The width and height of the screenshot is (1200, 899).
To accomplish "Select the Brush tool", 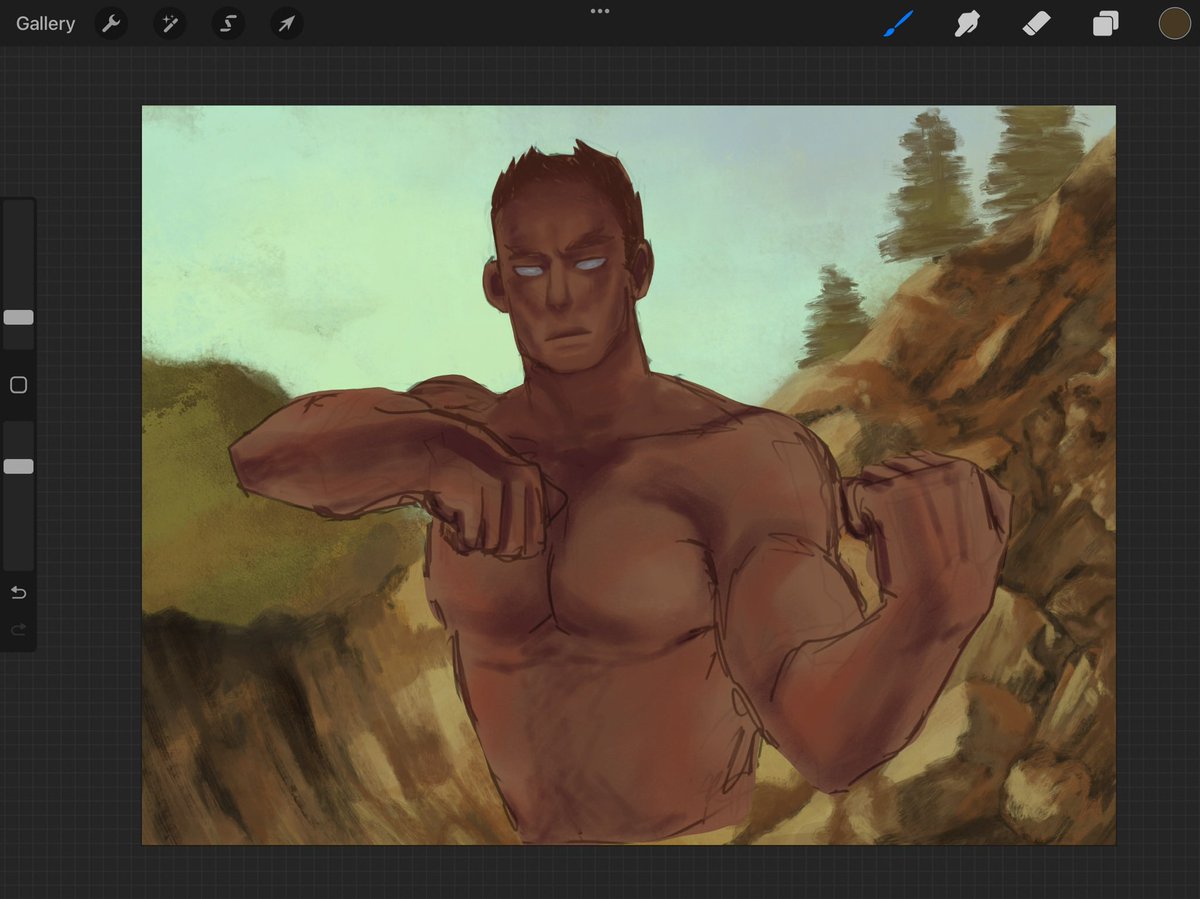I will click(x=898, y=23).
